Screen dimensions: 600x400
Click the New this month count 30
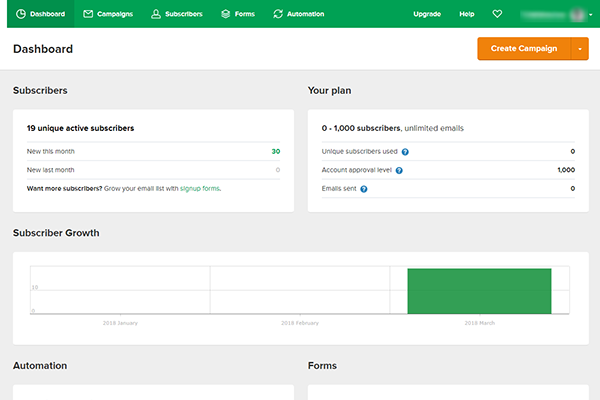(x=275, y=152)
